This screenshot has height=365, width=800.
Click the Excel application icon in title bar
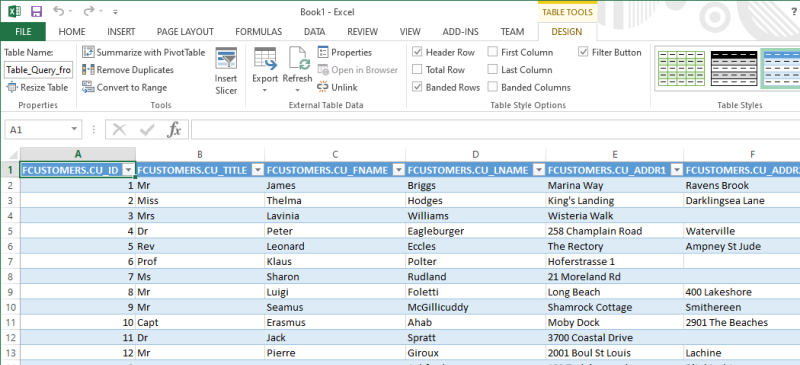(14, 11)
